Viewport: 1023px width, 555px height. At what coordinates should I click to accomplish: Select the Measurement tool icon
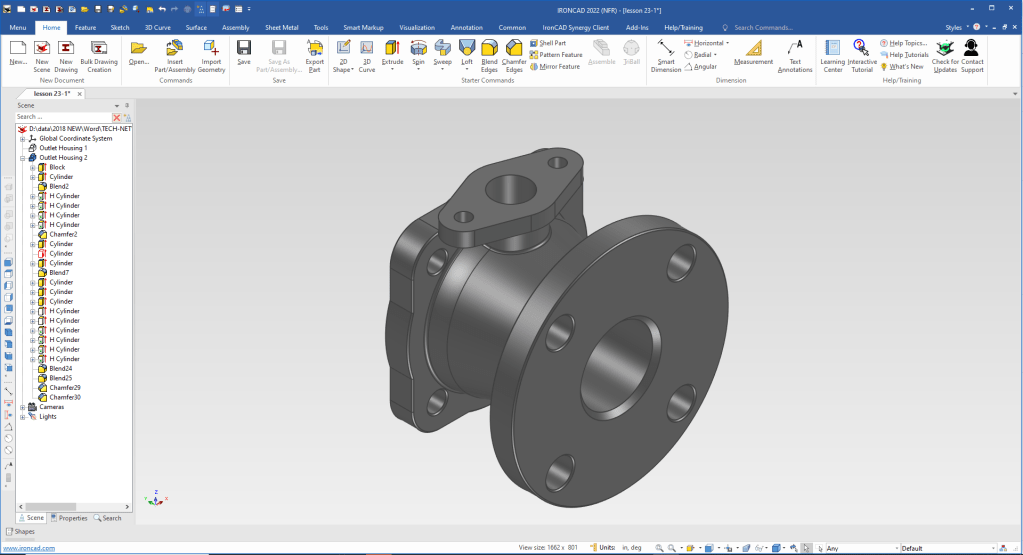pos(753,50)
